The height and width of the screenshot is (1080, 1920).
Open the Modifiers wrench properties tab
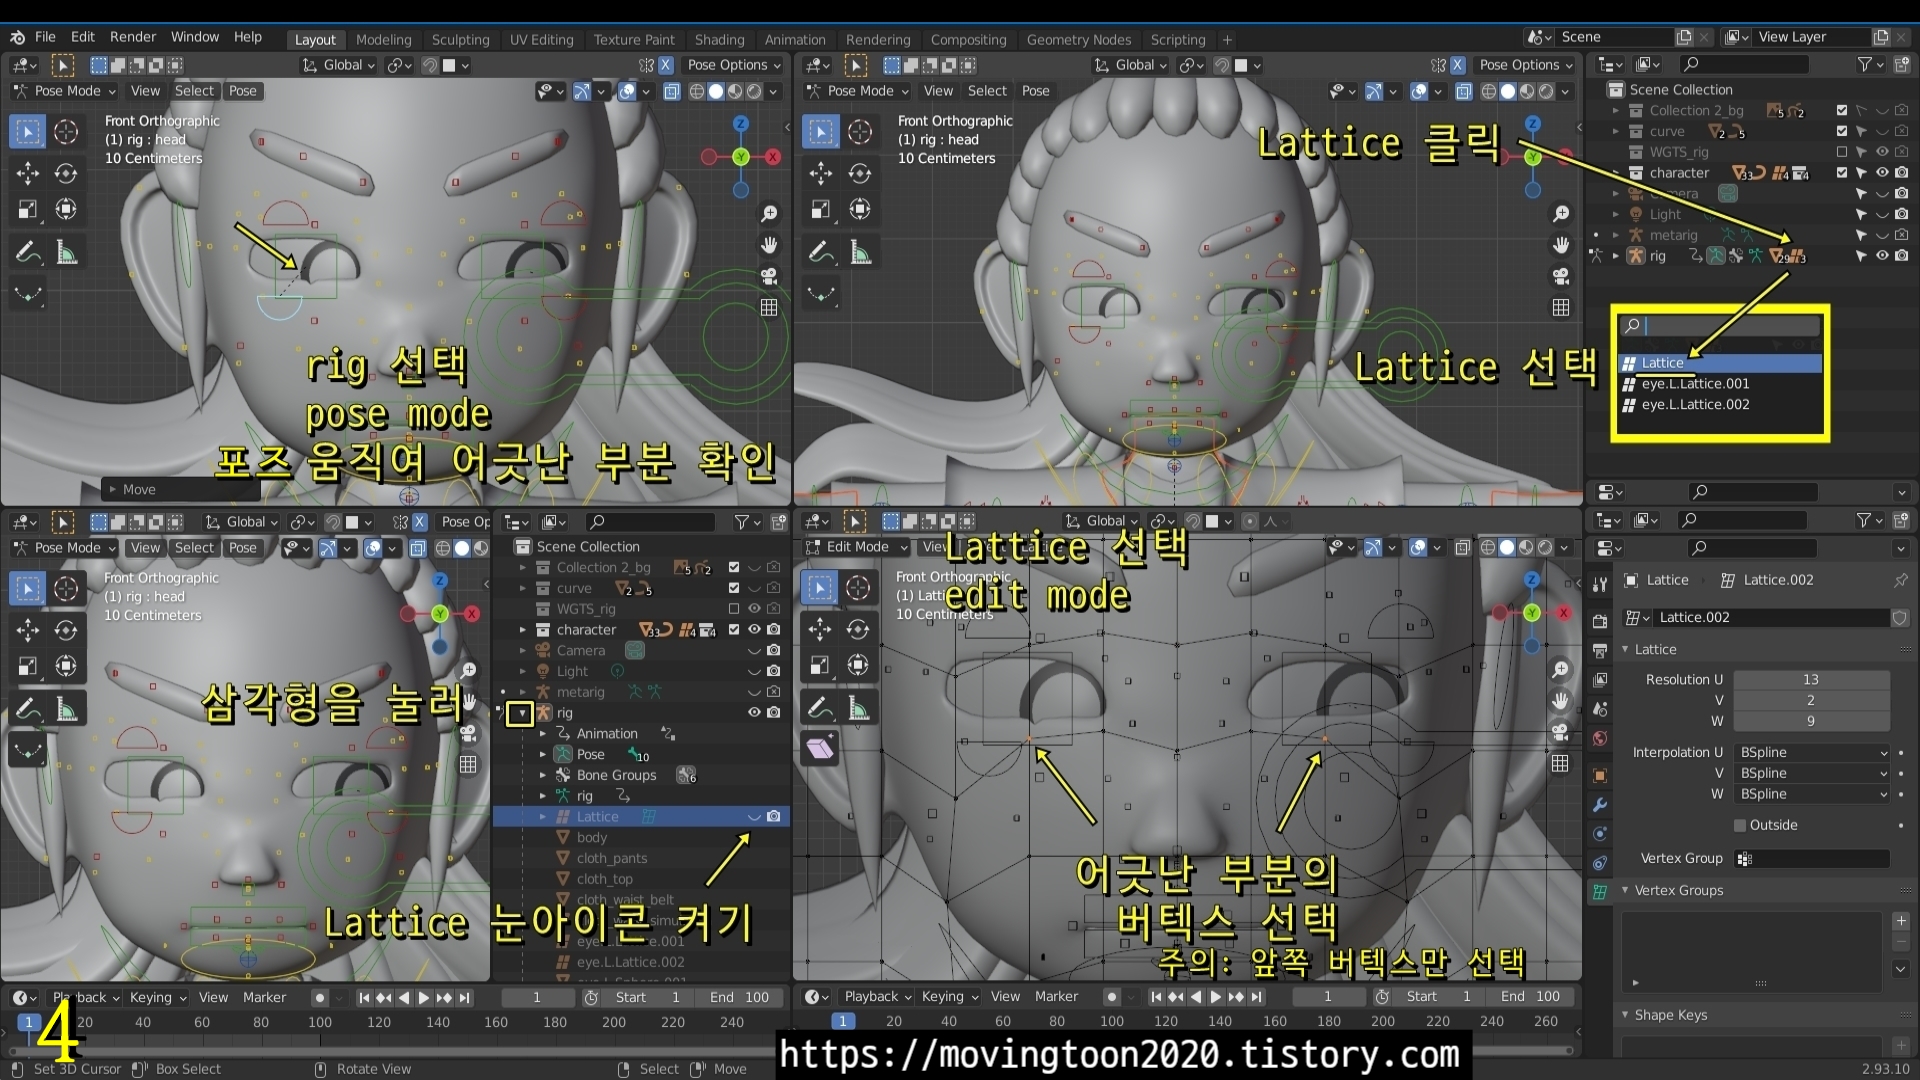pyautogui.click(x=1600, y=805)
